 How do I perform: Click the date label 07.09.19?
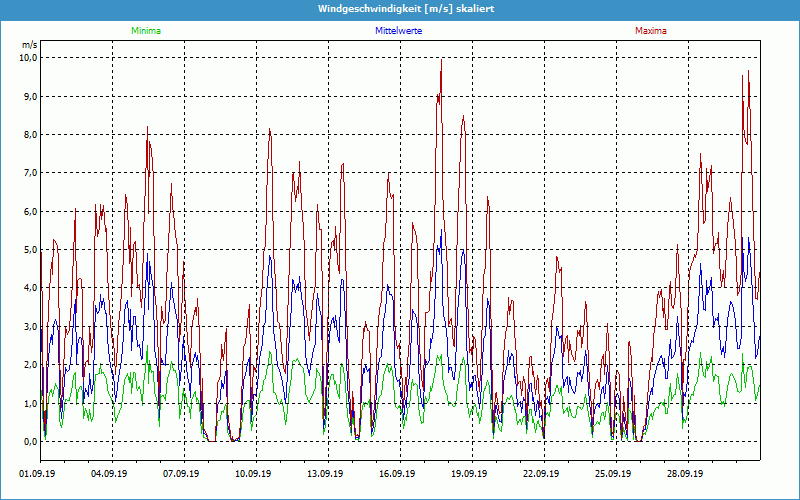coord(181,473)
